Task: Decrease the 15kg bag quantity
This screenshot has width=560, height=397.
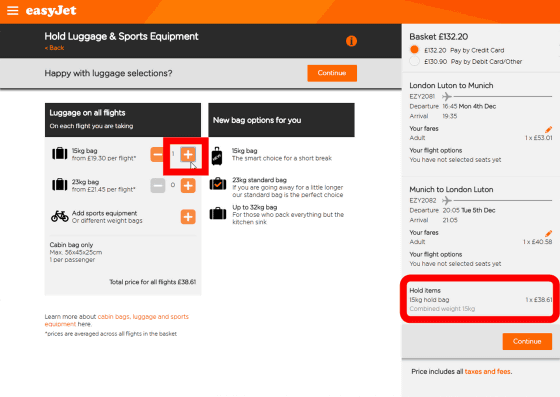Action: 158,155
